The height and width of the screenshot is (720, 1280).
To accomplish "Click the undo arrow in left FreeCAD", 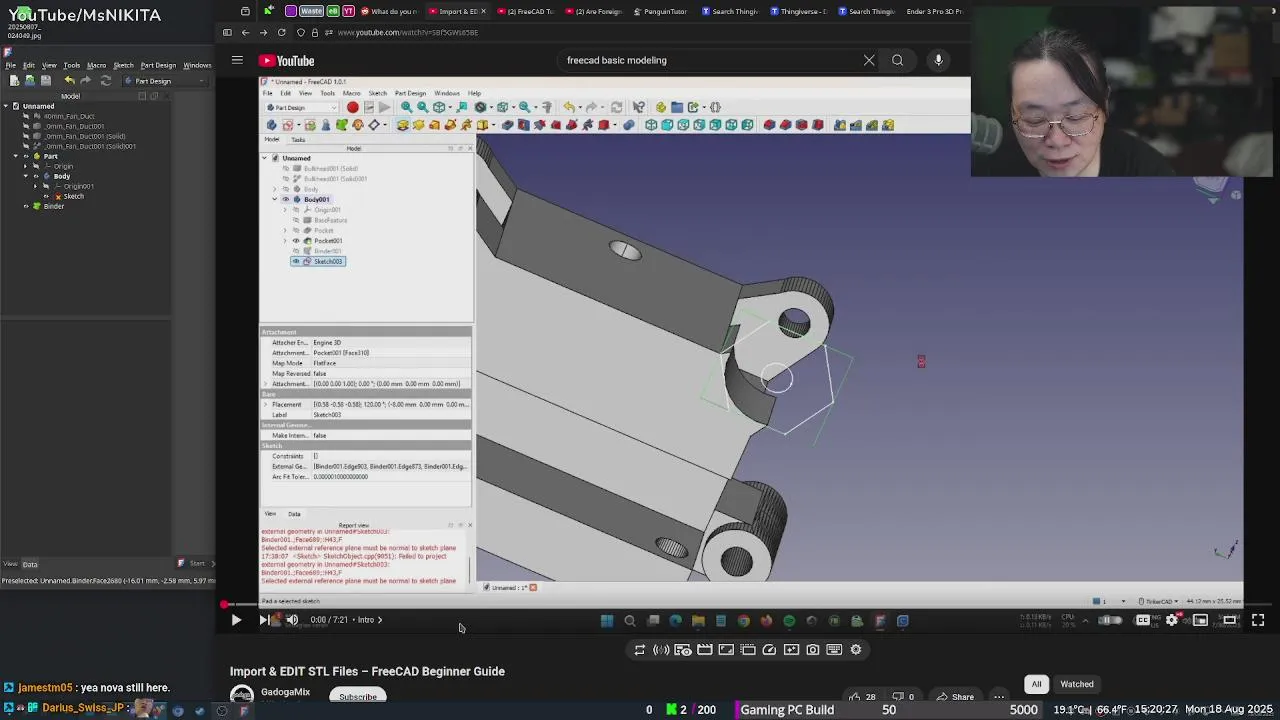I will click(x=69, y=81).
